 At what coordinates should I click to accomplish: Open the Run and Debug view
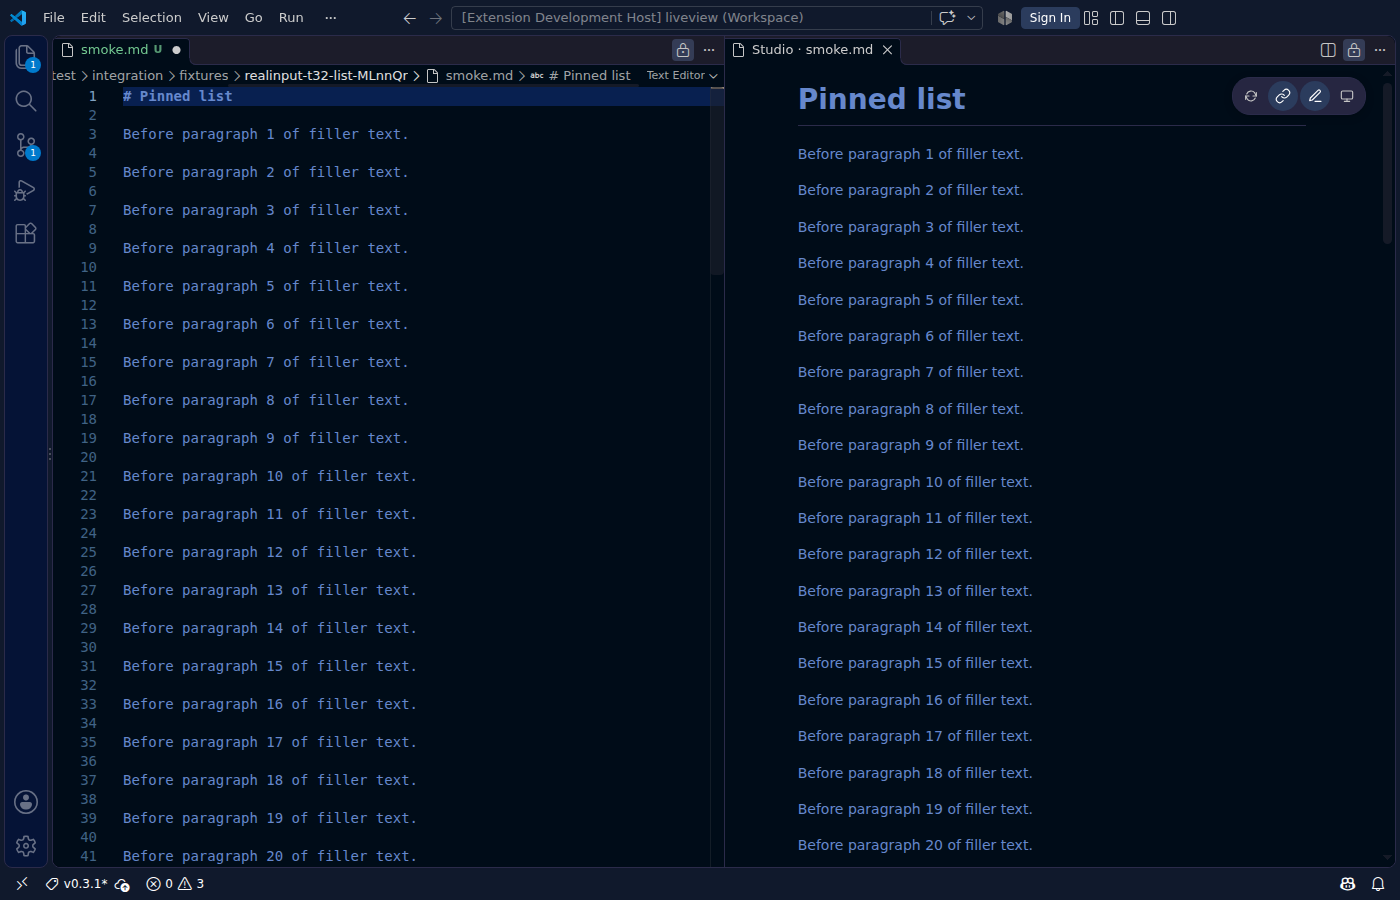pos(26,189)
